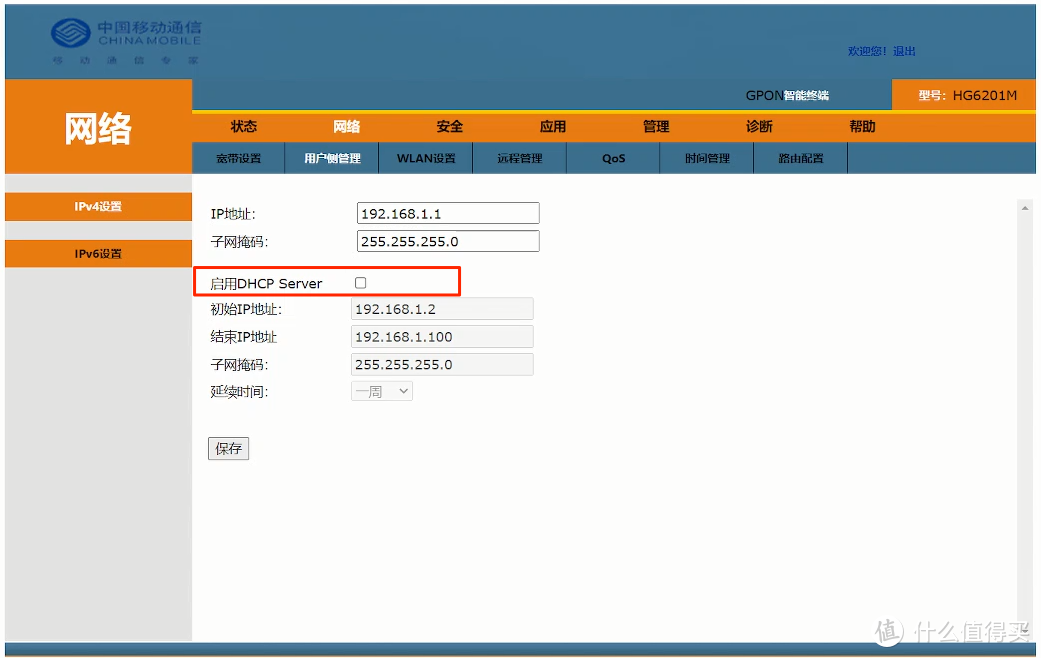
Task: Switch to the 远程管理 remote management tab
Action: (519, 157)
